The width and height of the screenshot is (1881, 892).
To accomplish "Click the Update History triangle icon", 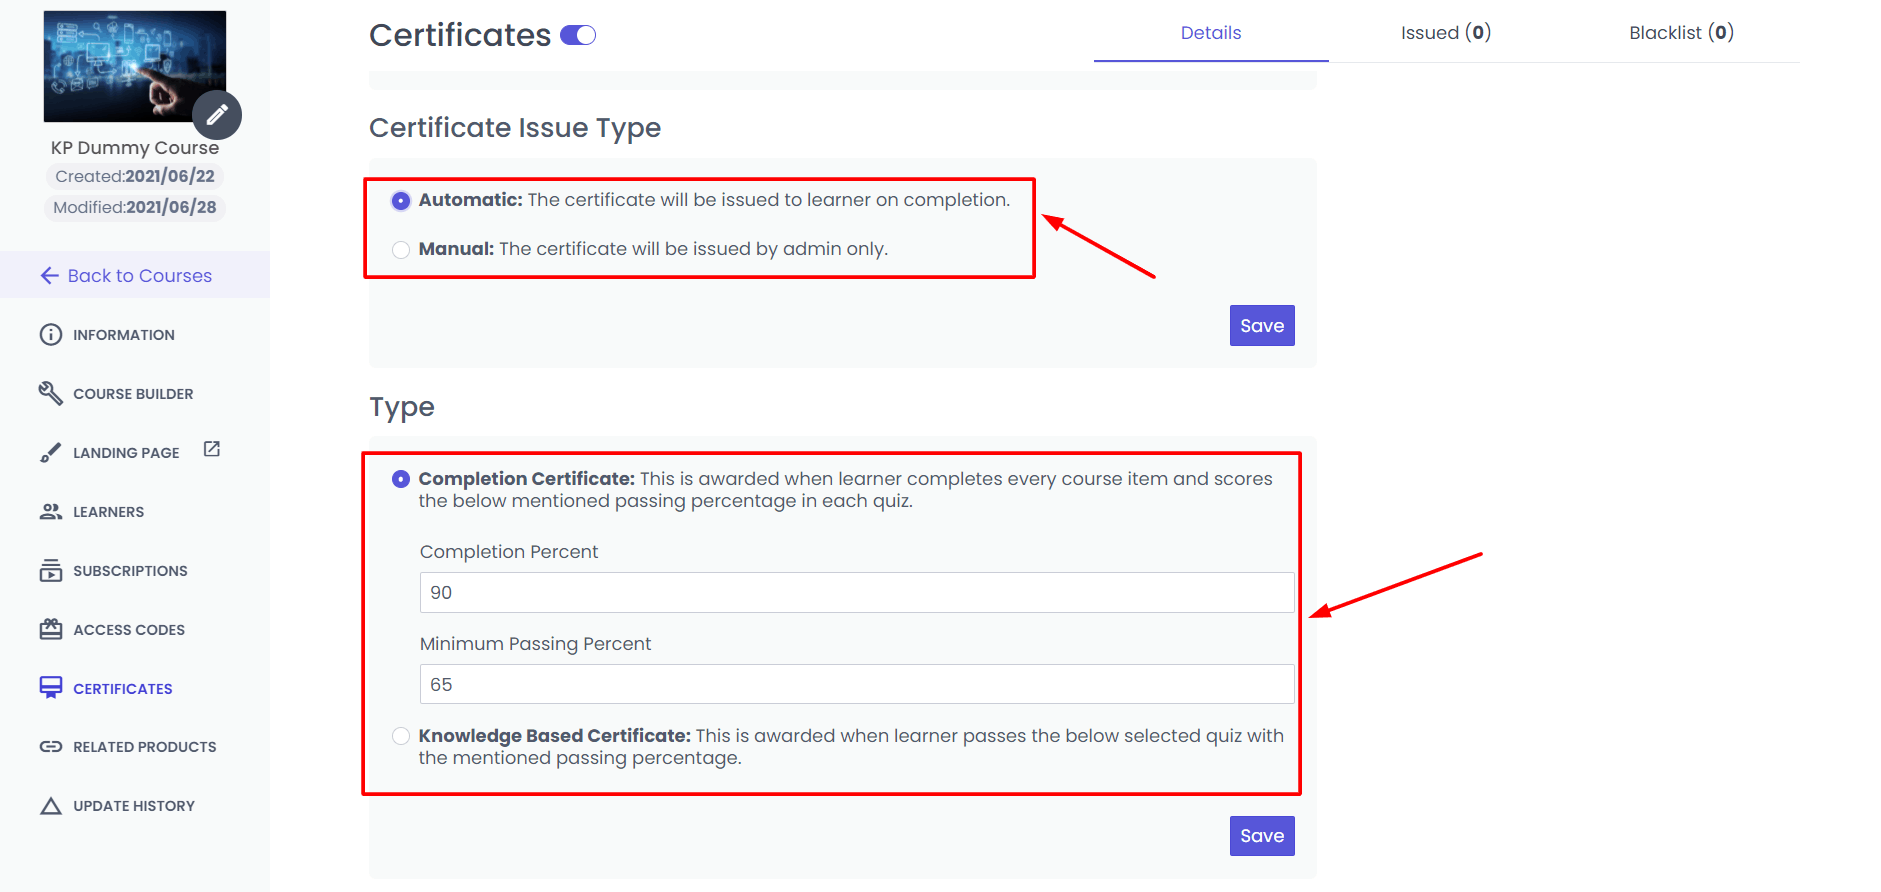I will tap(51, 806).
